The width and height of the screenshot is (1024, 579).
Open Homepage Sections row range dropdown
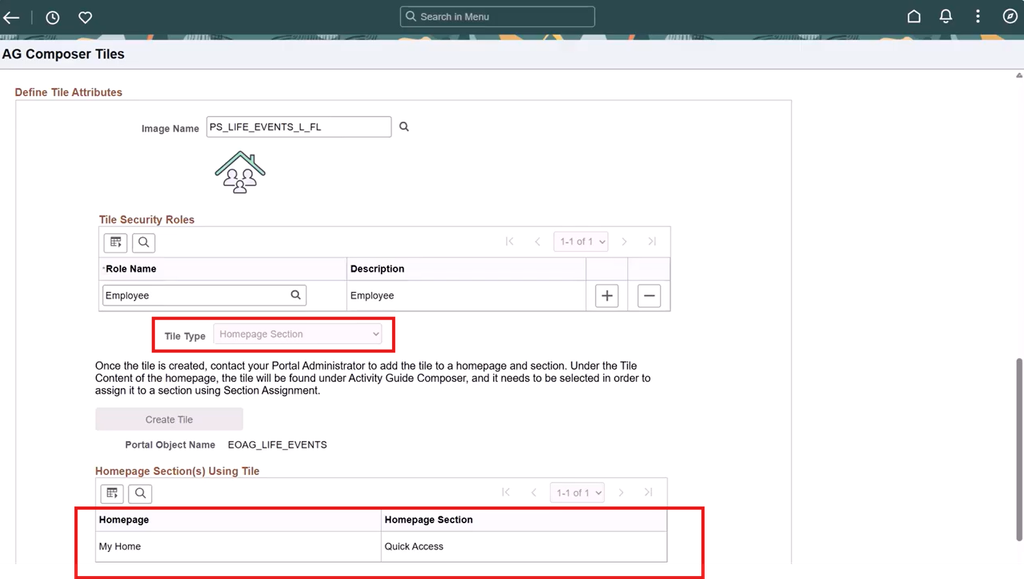[x=577, y=493]
